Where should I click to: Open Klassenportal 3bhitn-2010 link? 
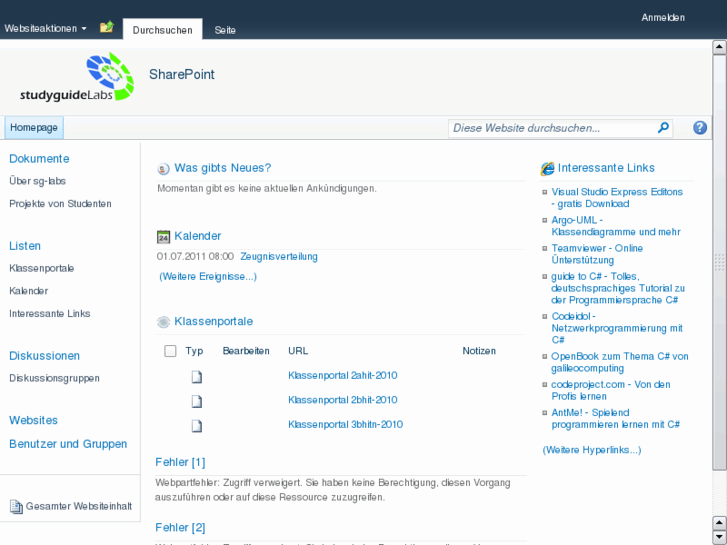(345, 424)
